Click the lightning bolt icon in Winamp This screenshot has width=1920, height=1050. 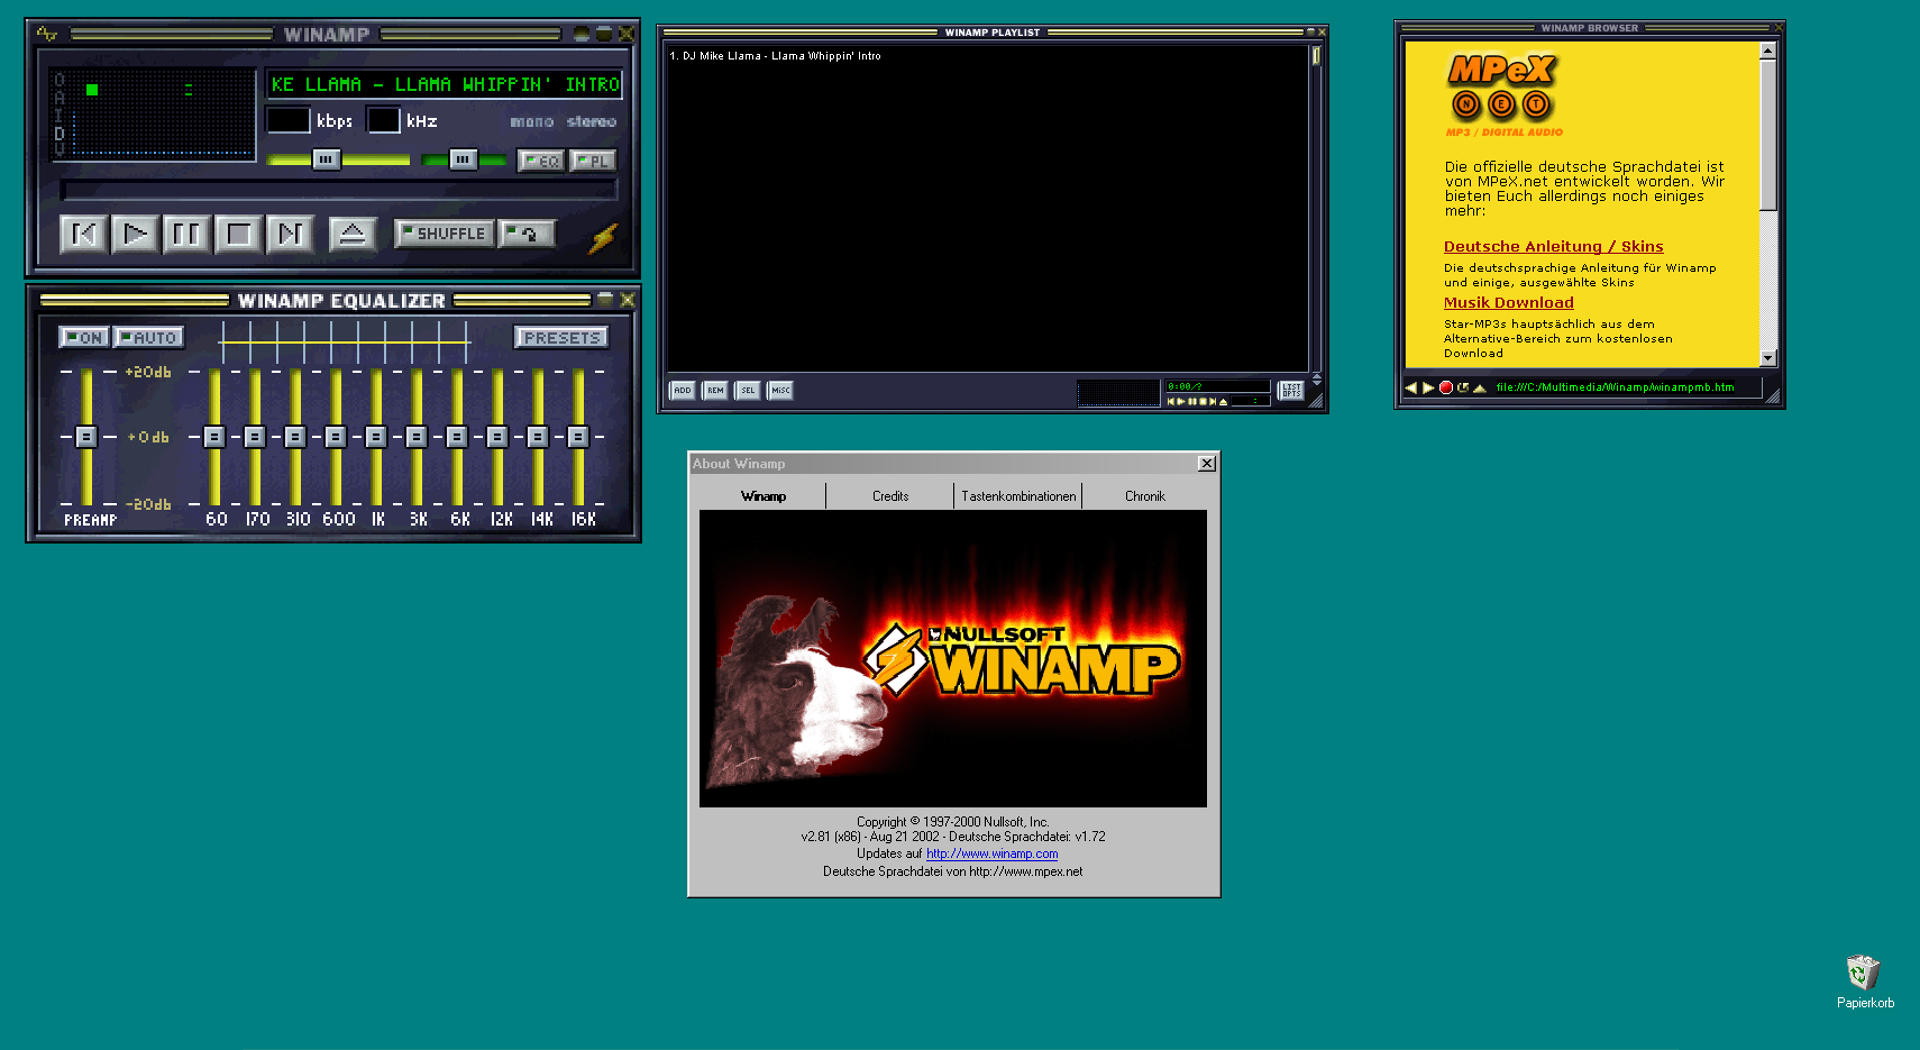click(x=603, y=237)
